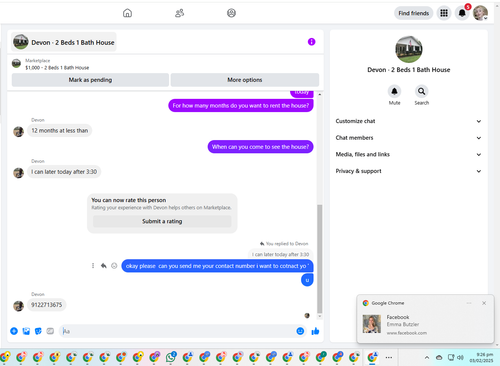Open notifications bell with red badge
Image resolution: width=500 pixels, height=366 pixels.
point(462,13)
